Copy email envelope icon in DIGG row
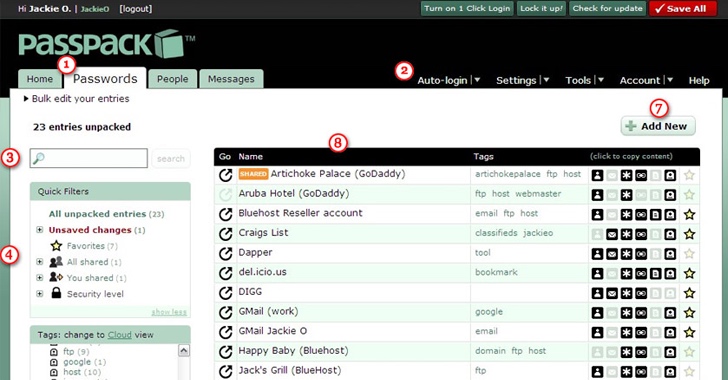728x380 pixels. click(612, 293)
